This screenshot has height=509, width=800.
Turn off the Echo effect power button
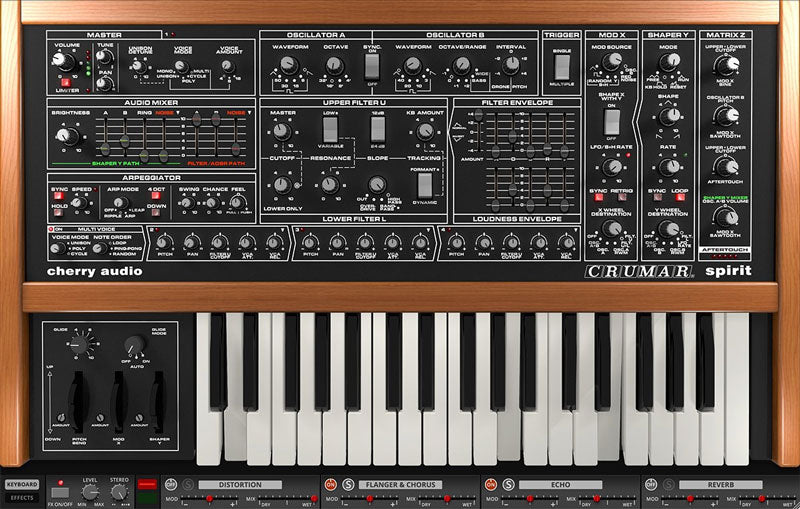(490, 484)
